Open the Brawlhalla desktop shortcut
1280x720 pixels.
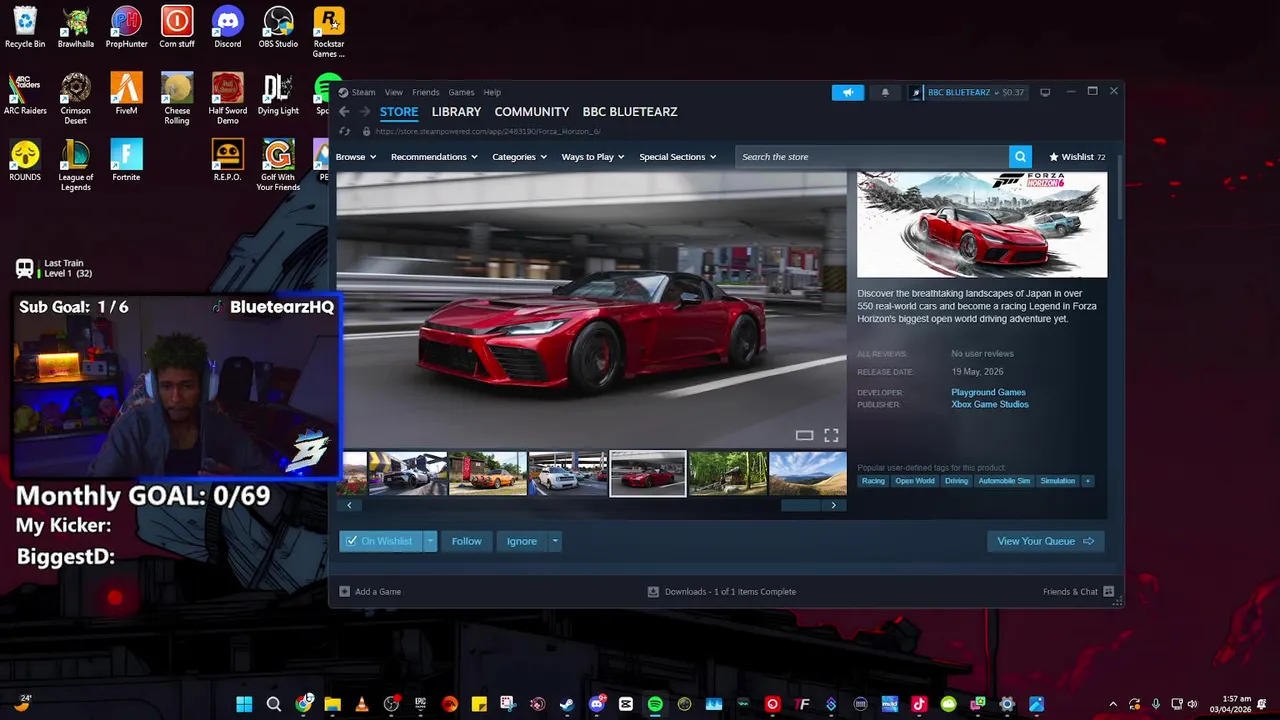pyautogui.click(x=76, y=28)
